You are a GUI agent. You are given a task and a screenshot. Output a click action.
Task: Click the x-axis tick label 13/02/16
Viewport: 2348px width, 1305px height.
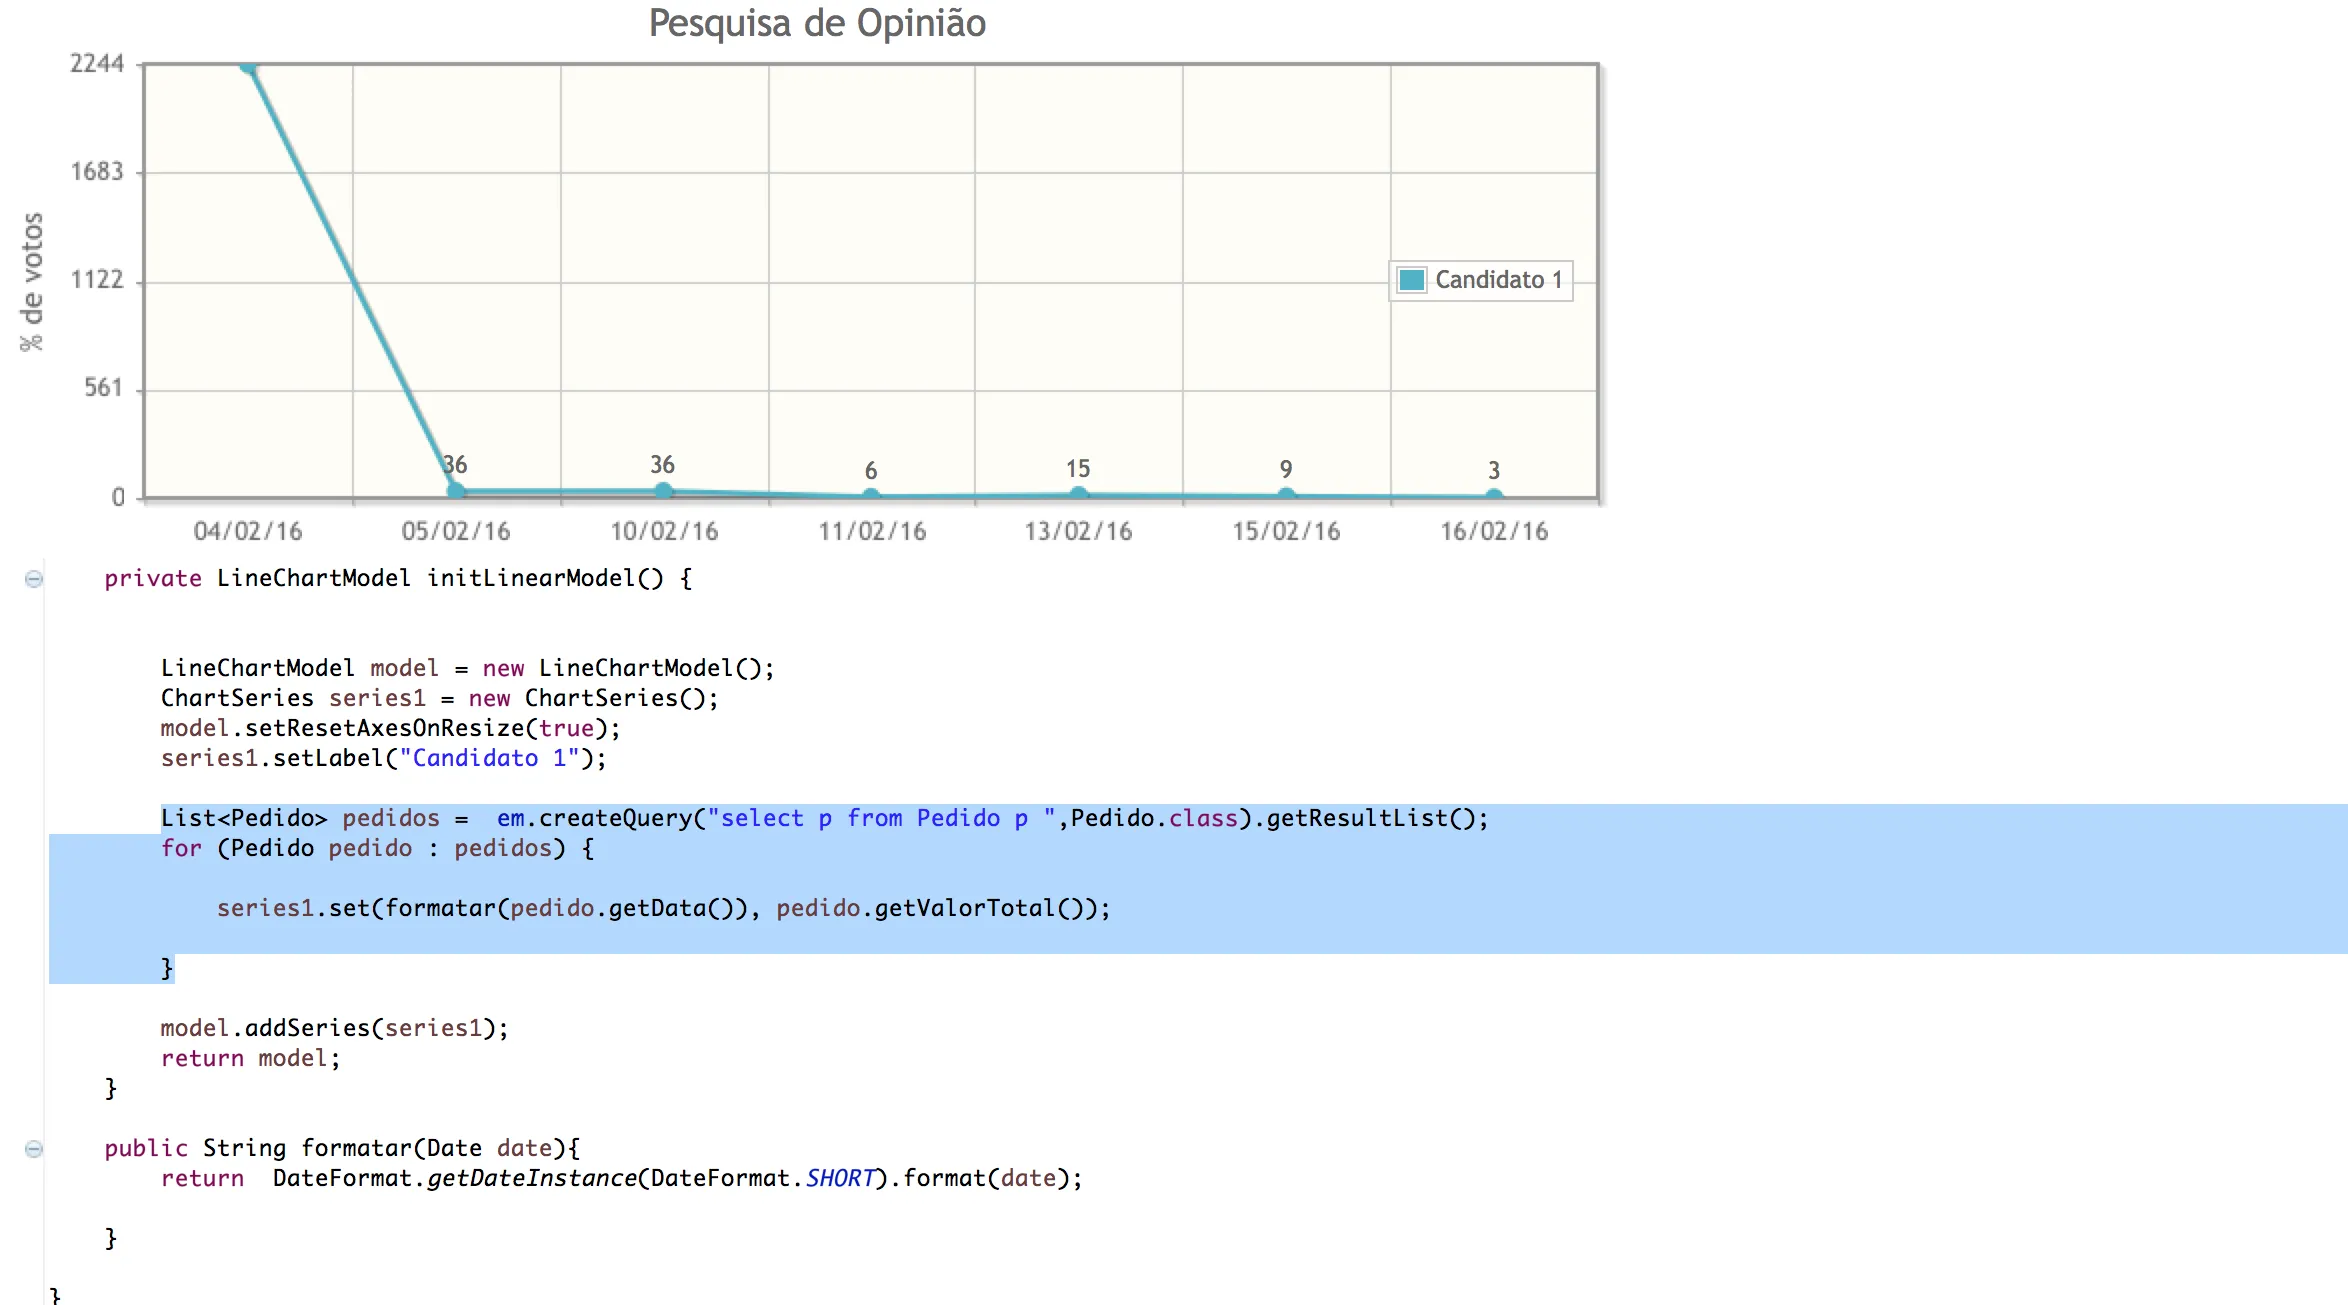point(1078,531)
